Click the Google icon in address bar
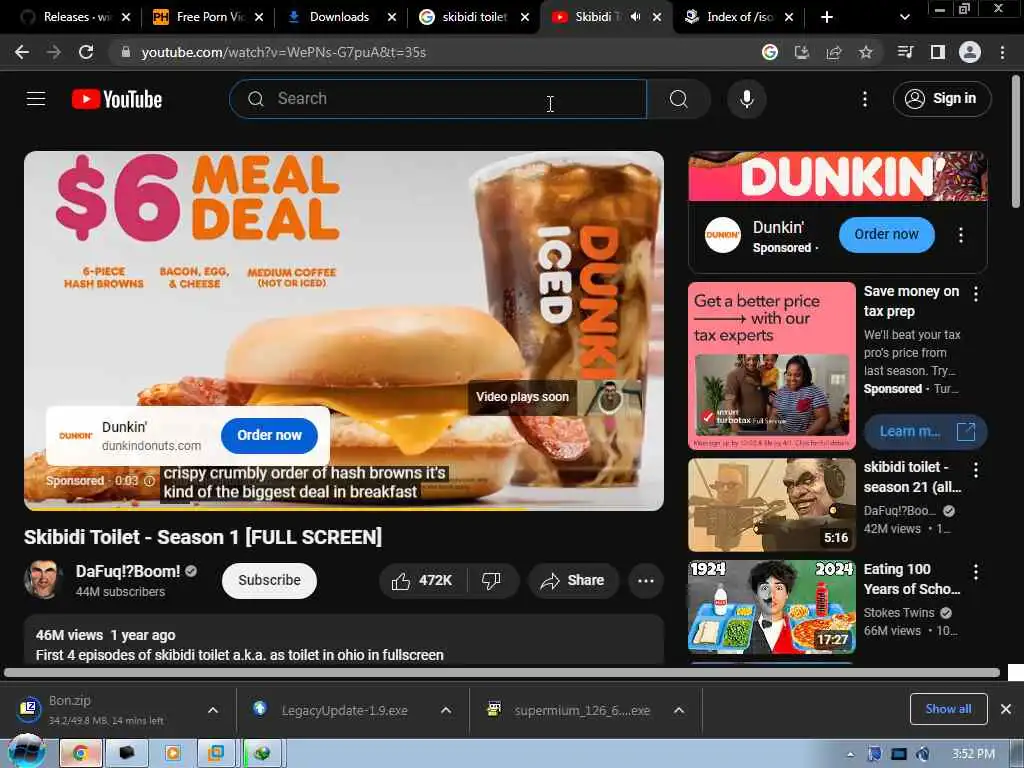 [x=770, y=52]
